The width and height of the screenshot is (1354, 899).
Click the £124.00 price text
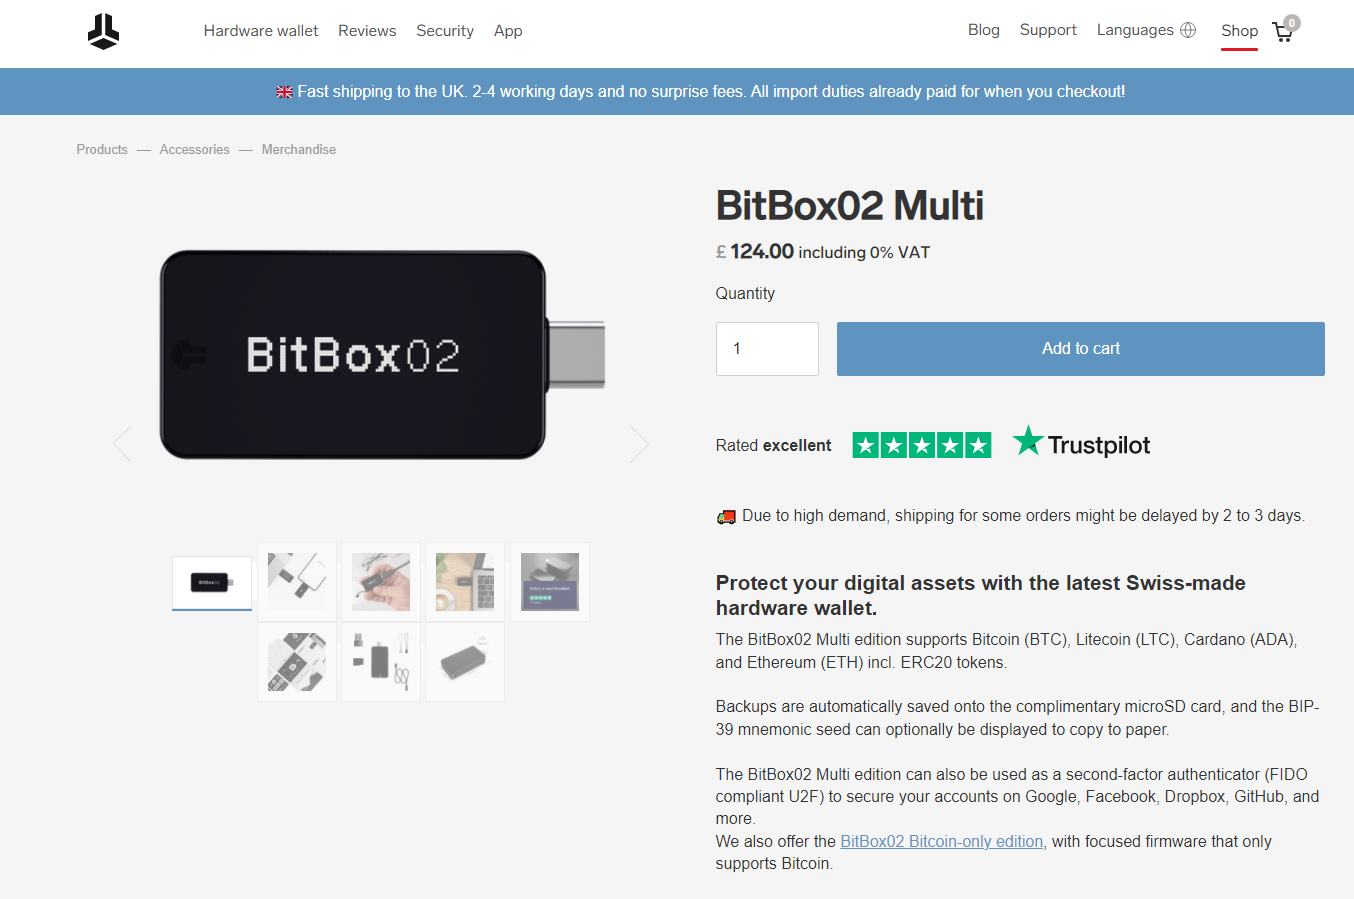pos(755,252)
